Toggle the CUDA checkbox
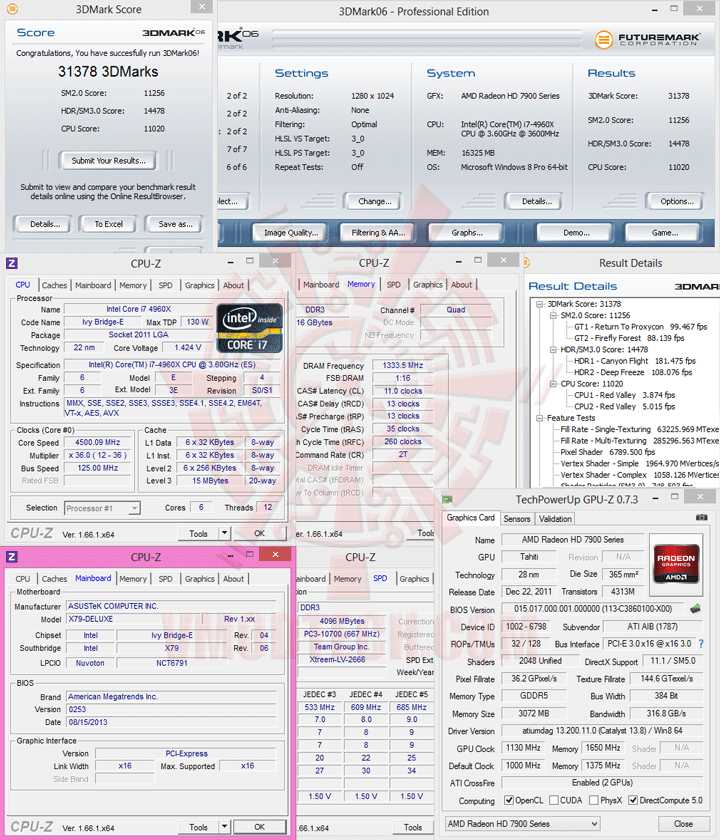Image resolution: width=720 pixels, height=840 pixels. tap(554, 800)
